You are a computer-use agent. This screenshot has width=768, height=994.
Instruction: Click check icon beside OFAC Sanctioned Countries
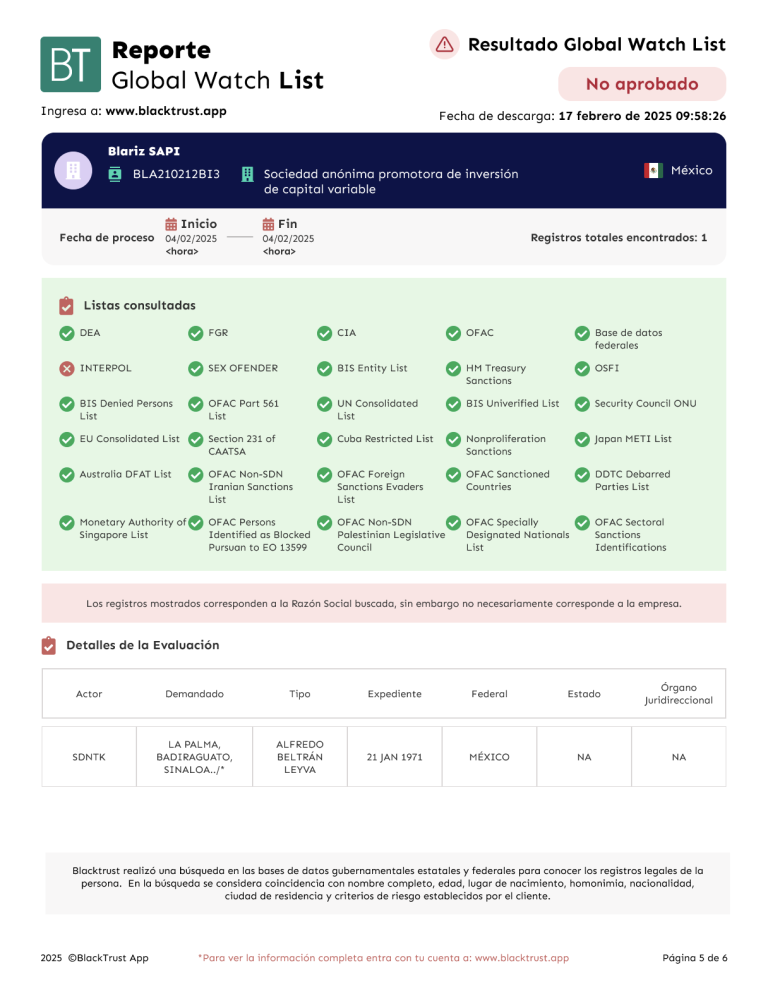[x=453, y=475]
